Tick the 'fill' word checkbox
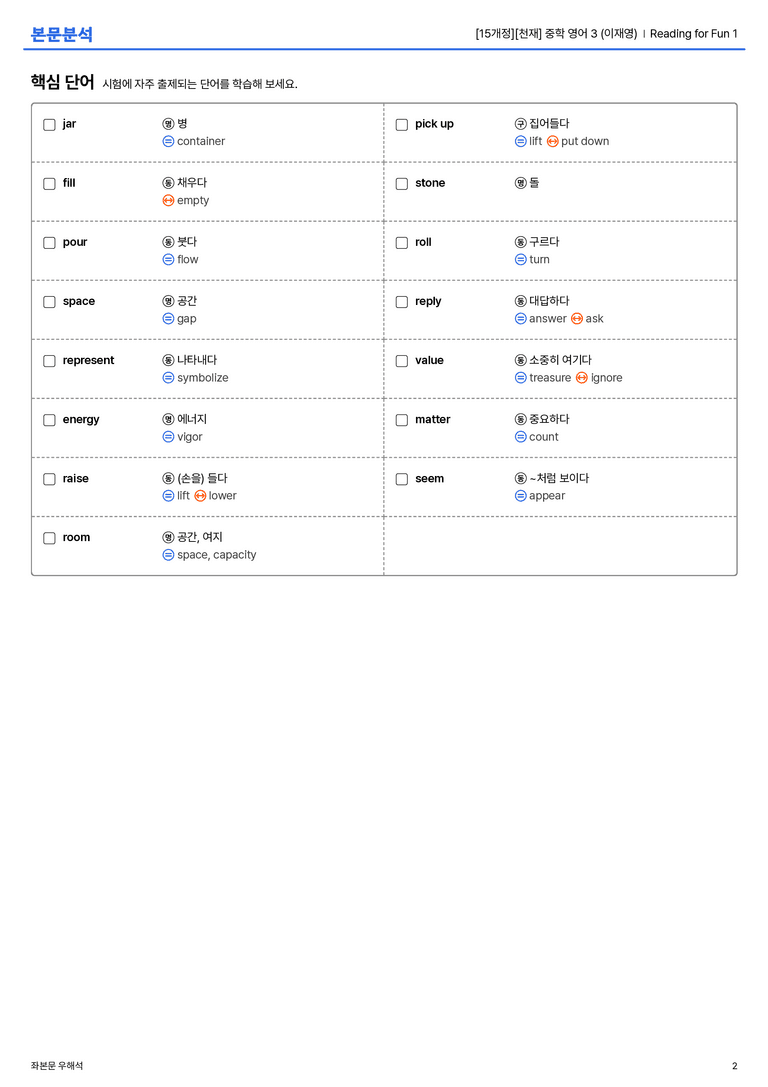Image resolution: width=768 pixels, height=1087 pixels. (x=49, y=184)
